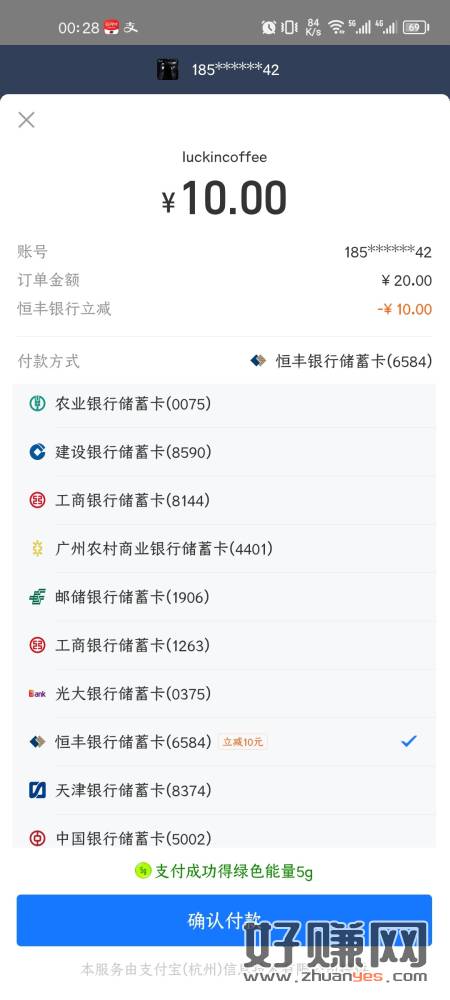Open the 恒丰银行储蓄卡(6584) selected method field
Screen dimensions: 450x1000
[x=341, y=361]
